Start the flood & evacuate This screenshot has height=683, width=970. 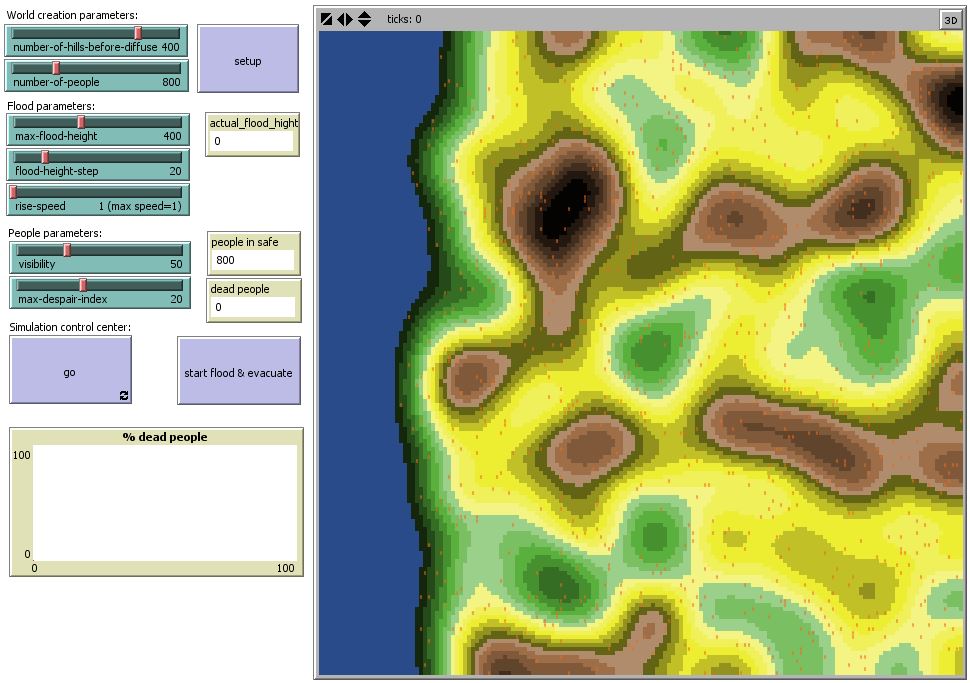238,371
